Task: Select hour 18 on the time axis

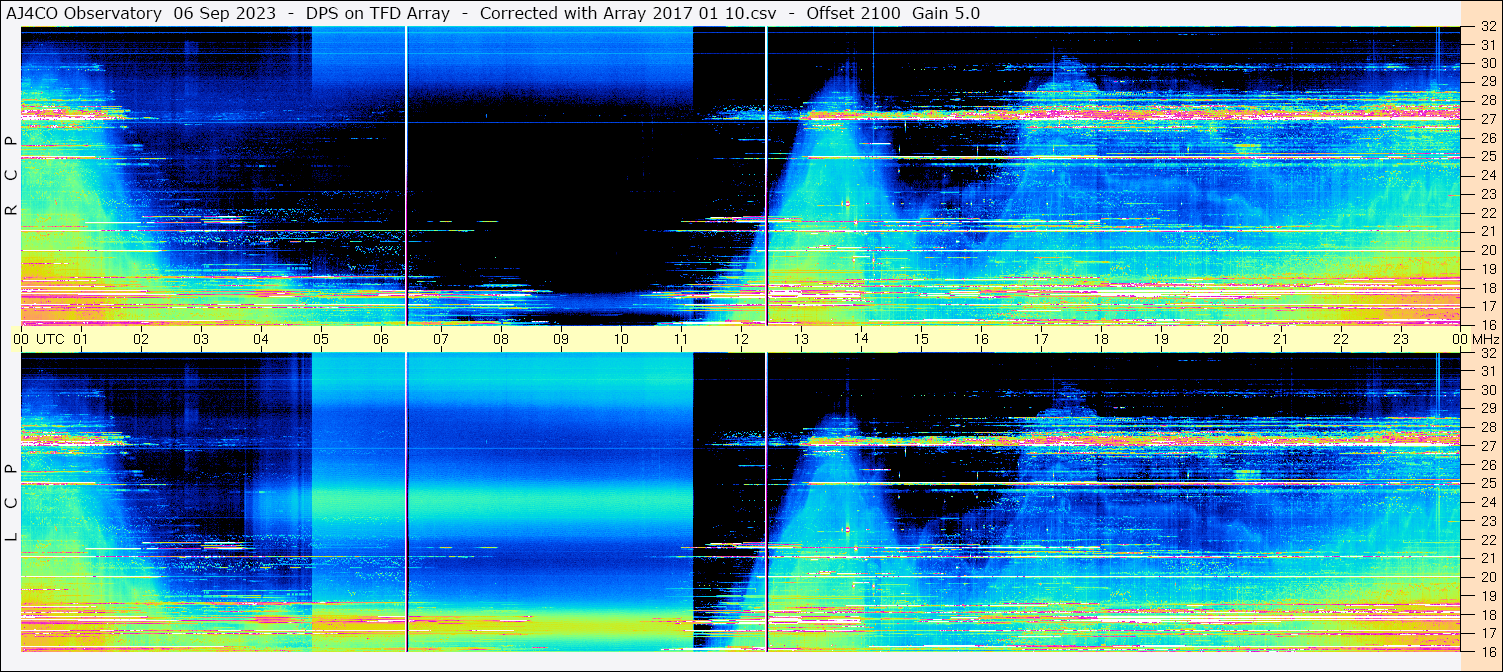Action: tap(1101, 340)
